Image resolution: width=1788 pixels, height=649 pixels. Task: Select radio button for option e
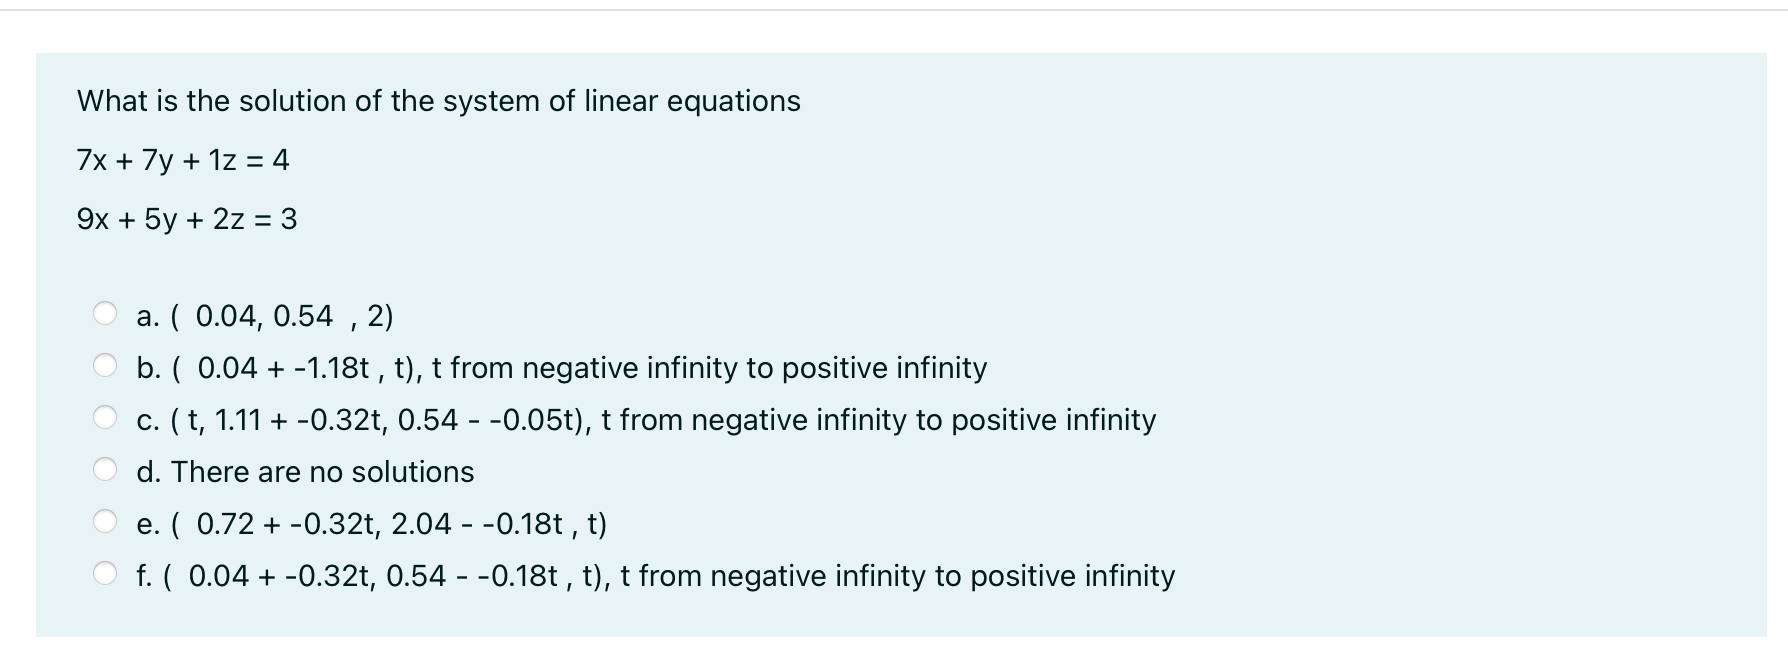pos(106,518)
